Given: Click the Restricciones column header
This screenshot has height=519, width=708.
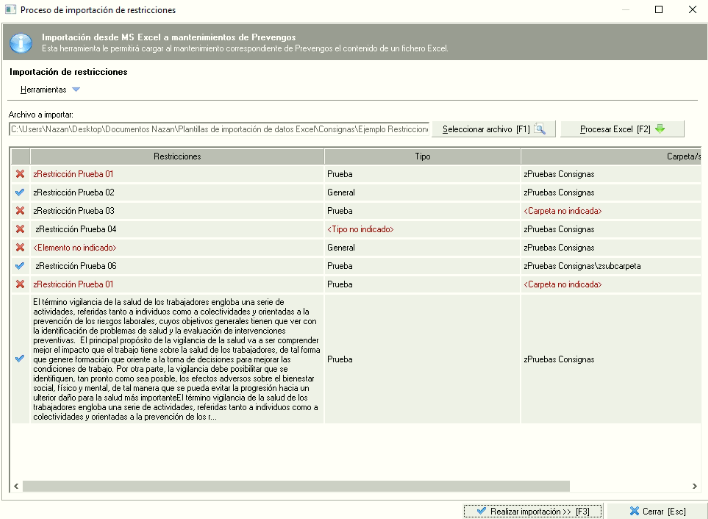Looking at the screenshot, I should pyautogui.click(x=177, y=157).
